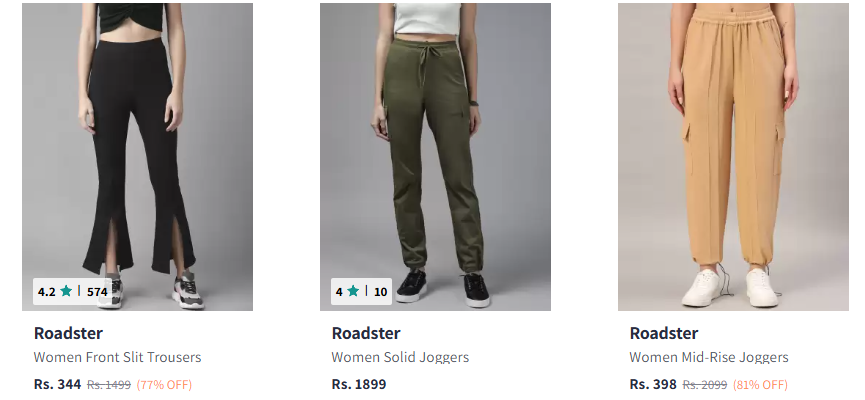
Task: Click the 81% OFF discount label
Action: point(760,385)
